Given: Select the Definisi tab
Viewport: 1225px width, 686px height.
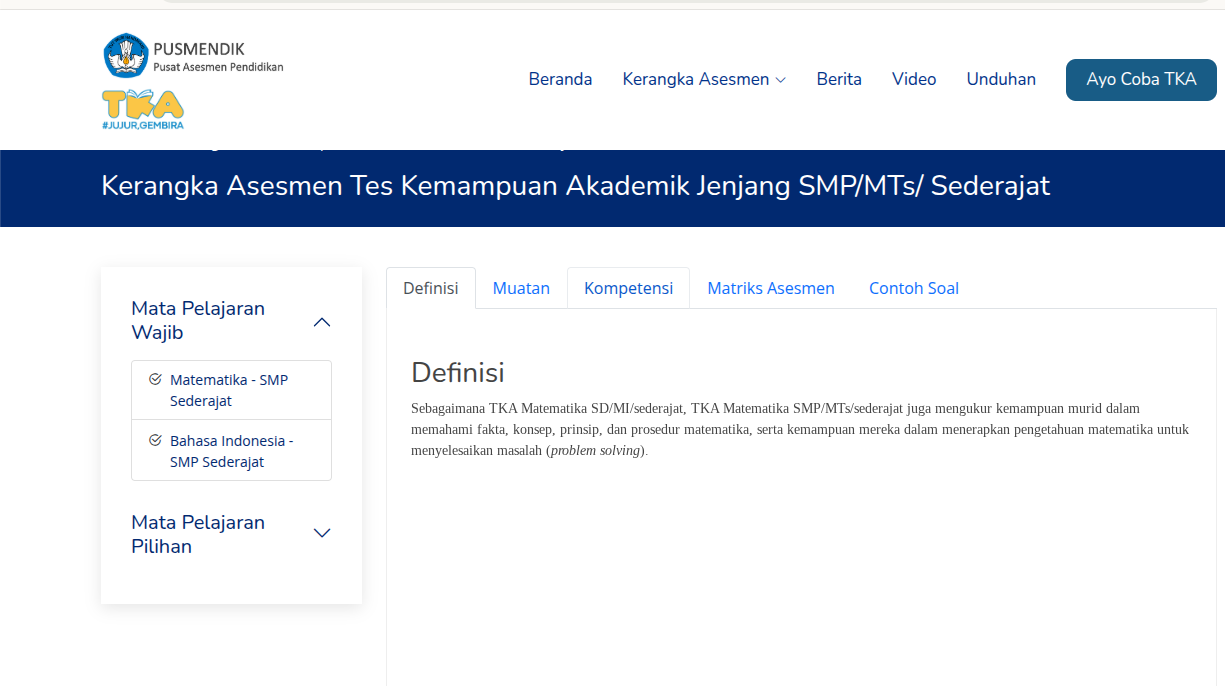Looking at the screenshot, I should pos(430,288).
